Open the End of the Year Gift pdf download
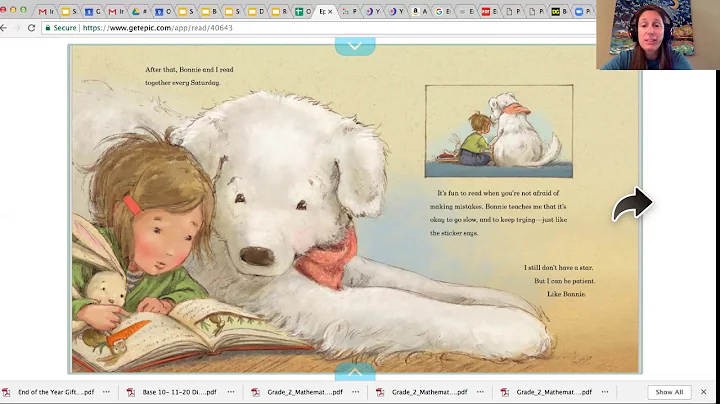The width and height of the screenshot is (720, 404). point(56,392)
